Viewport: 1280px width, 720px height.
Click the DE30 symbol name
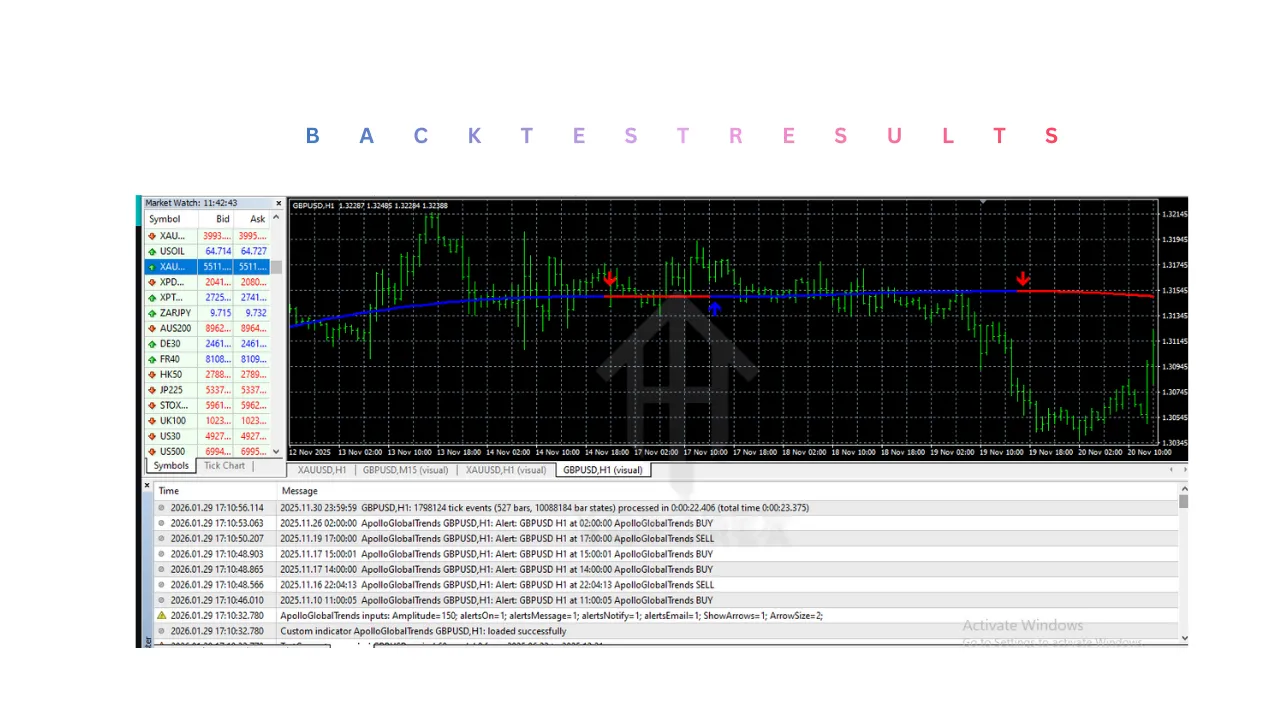tap(170, 344)
